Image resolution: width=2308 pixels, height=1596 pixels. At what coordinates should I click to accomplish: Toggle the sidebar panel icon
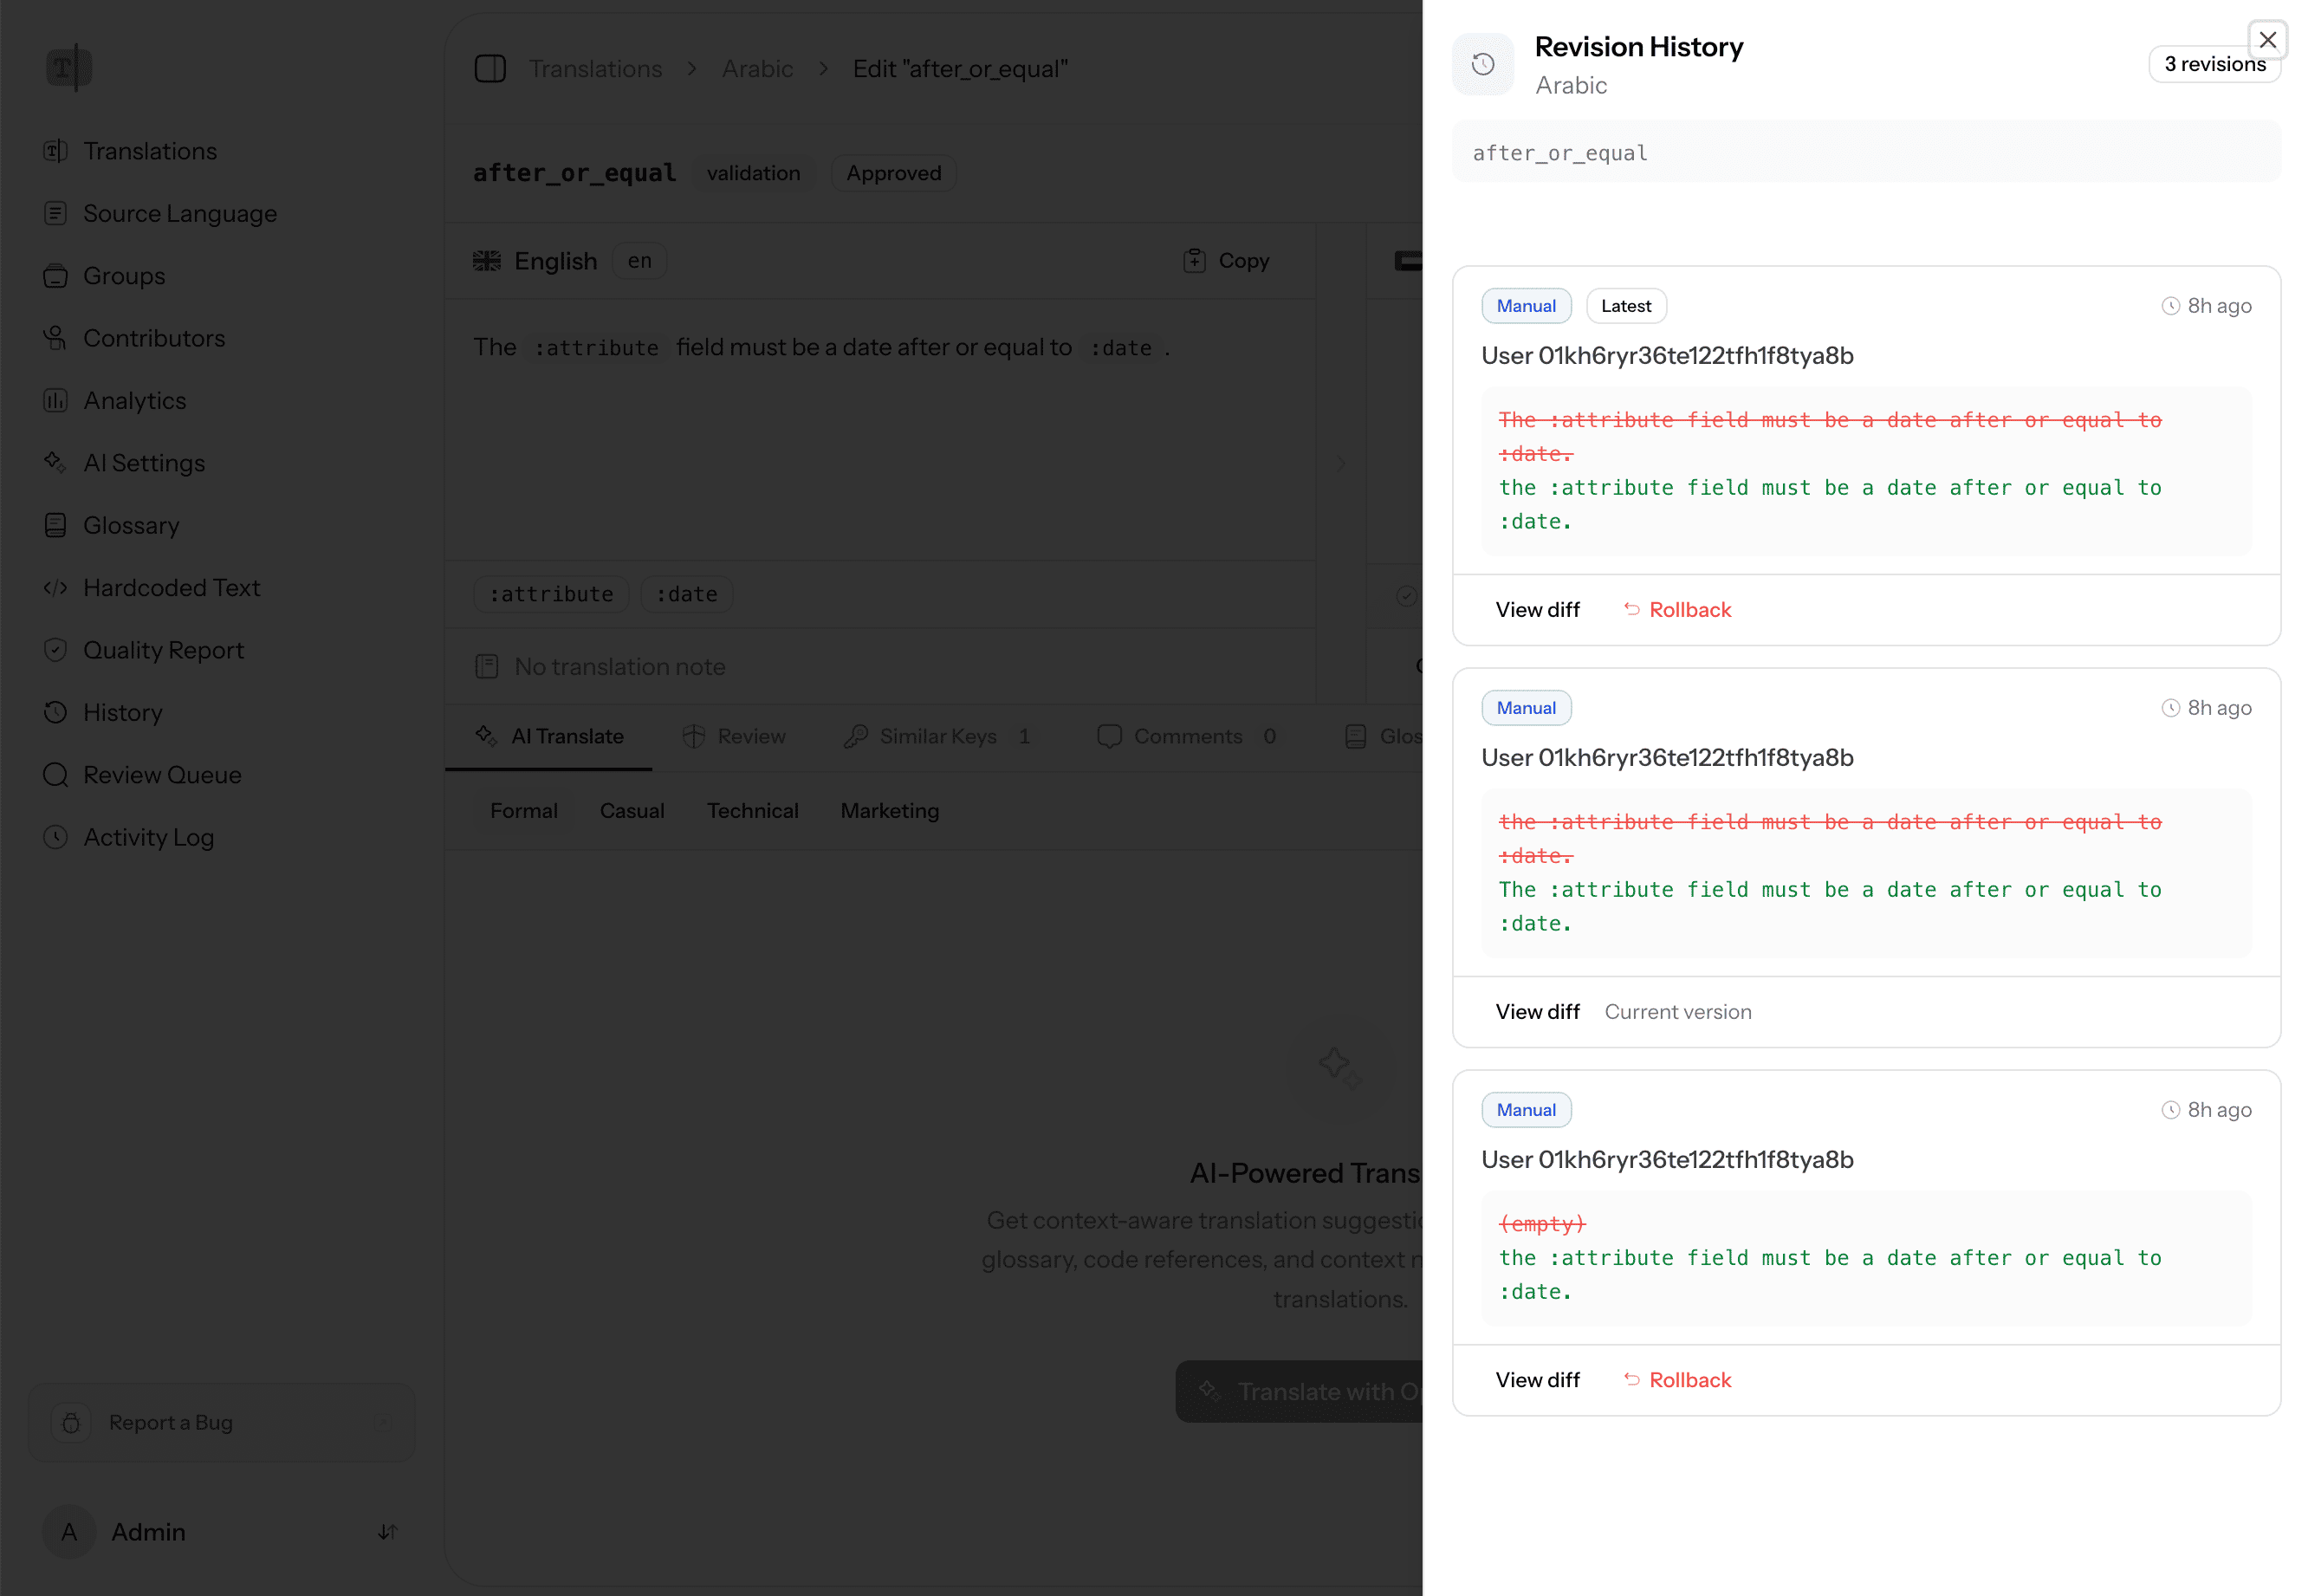(x=490, y=69)
